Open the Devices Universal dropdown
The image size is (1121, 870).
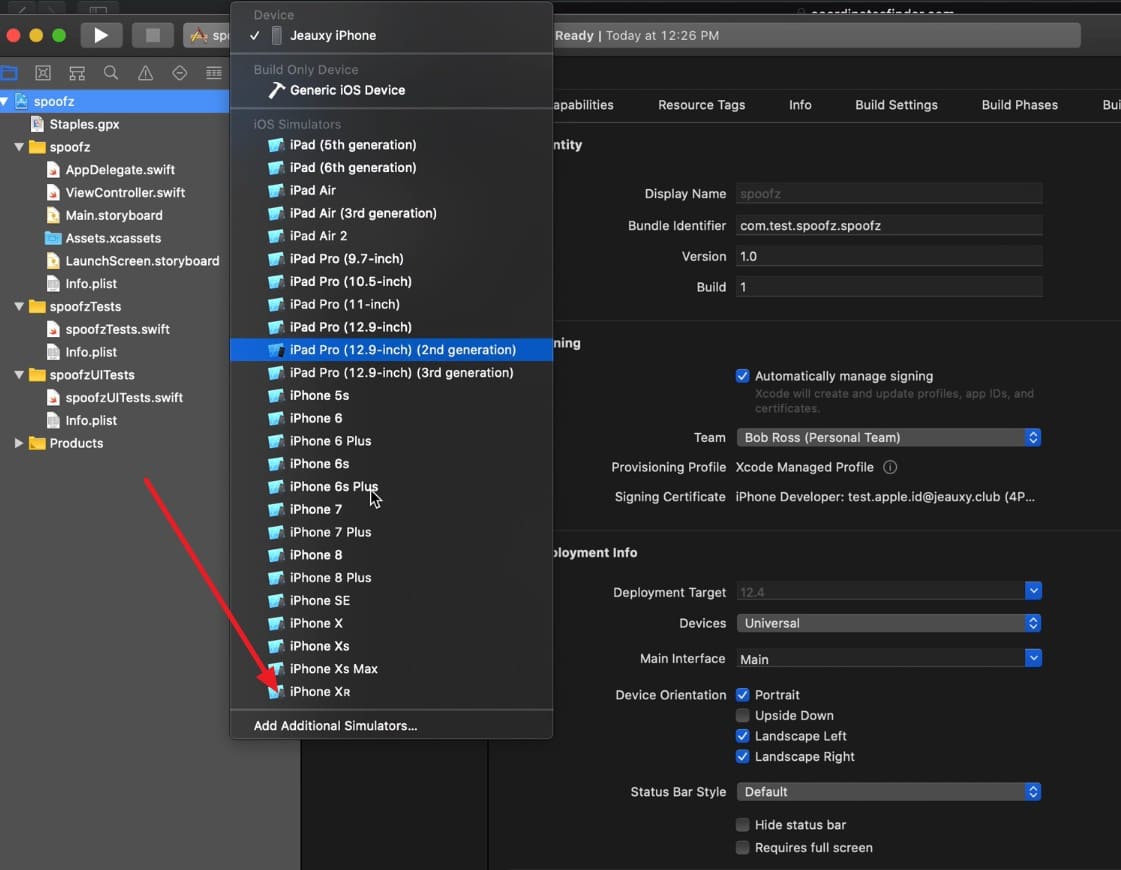(889, 623)
